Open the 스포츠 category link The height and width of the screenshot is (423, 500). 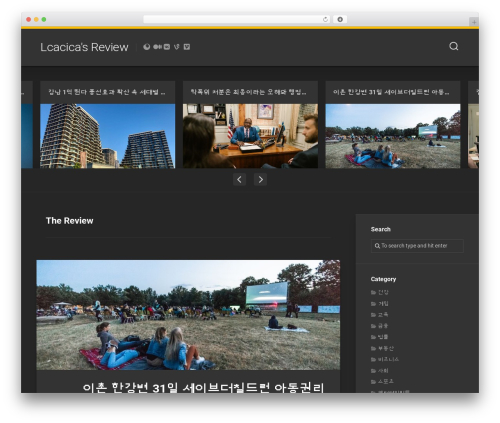386,381
